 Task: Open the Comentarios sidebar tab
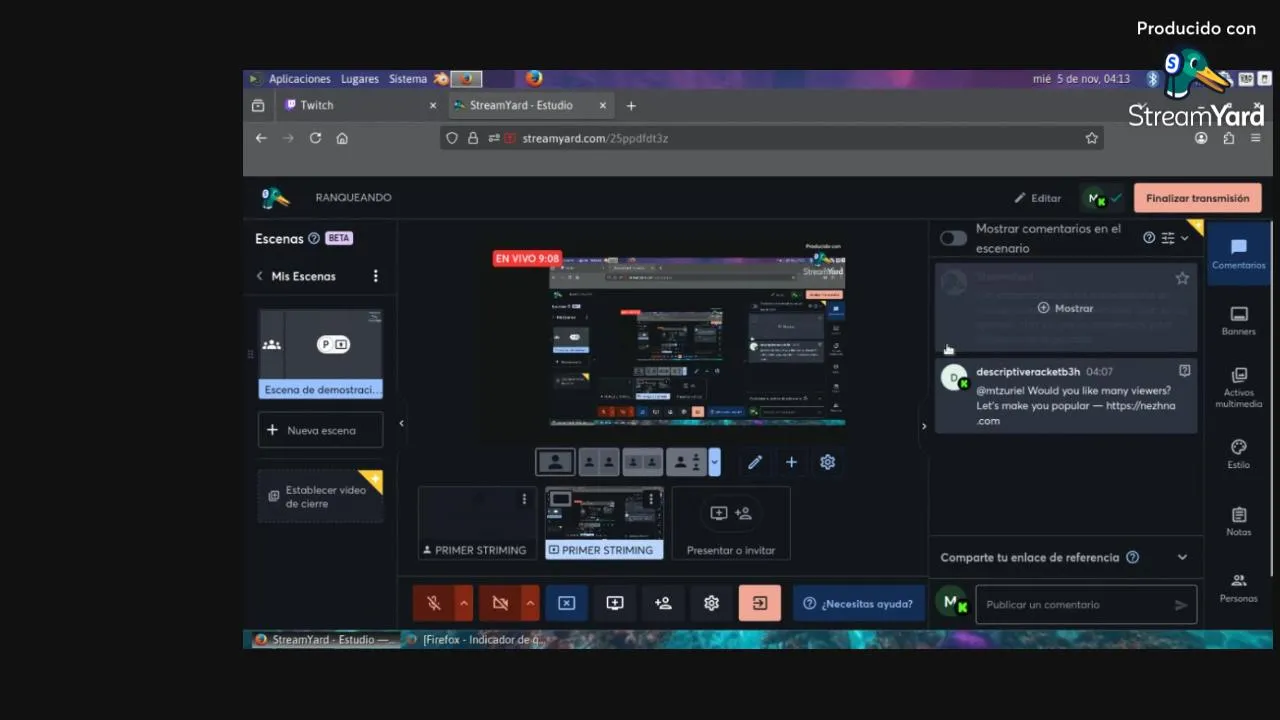[x=1238, y=254]
